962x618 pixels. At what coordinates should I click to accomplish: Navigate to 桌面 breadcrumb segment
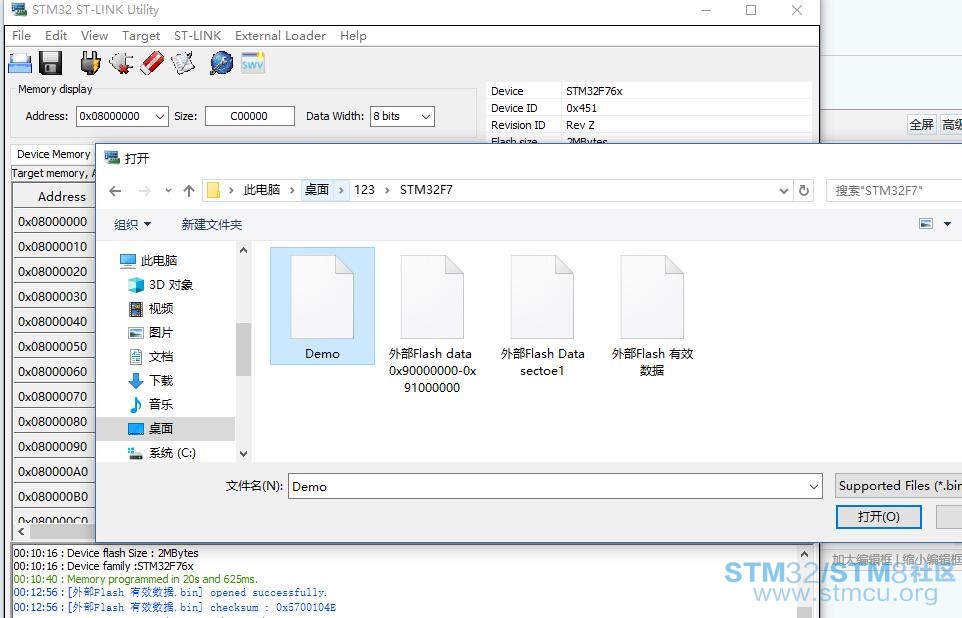[317, 190]
